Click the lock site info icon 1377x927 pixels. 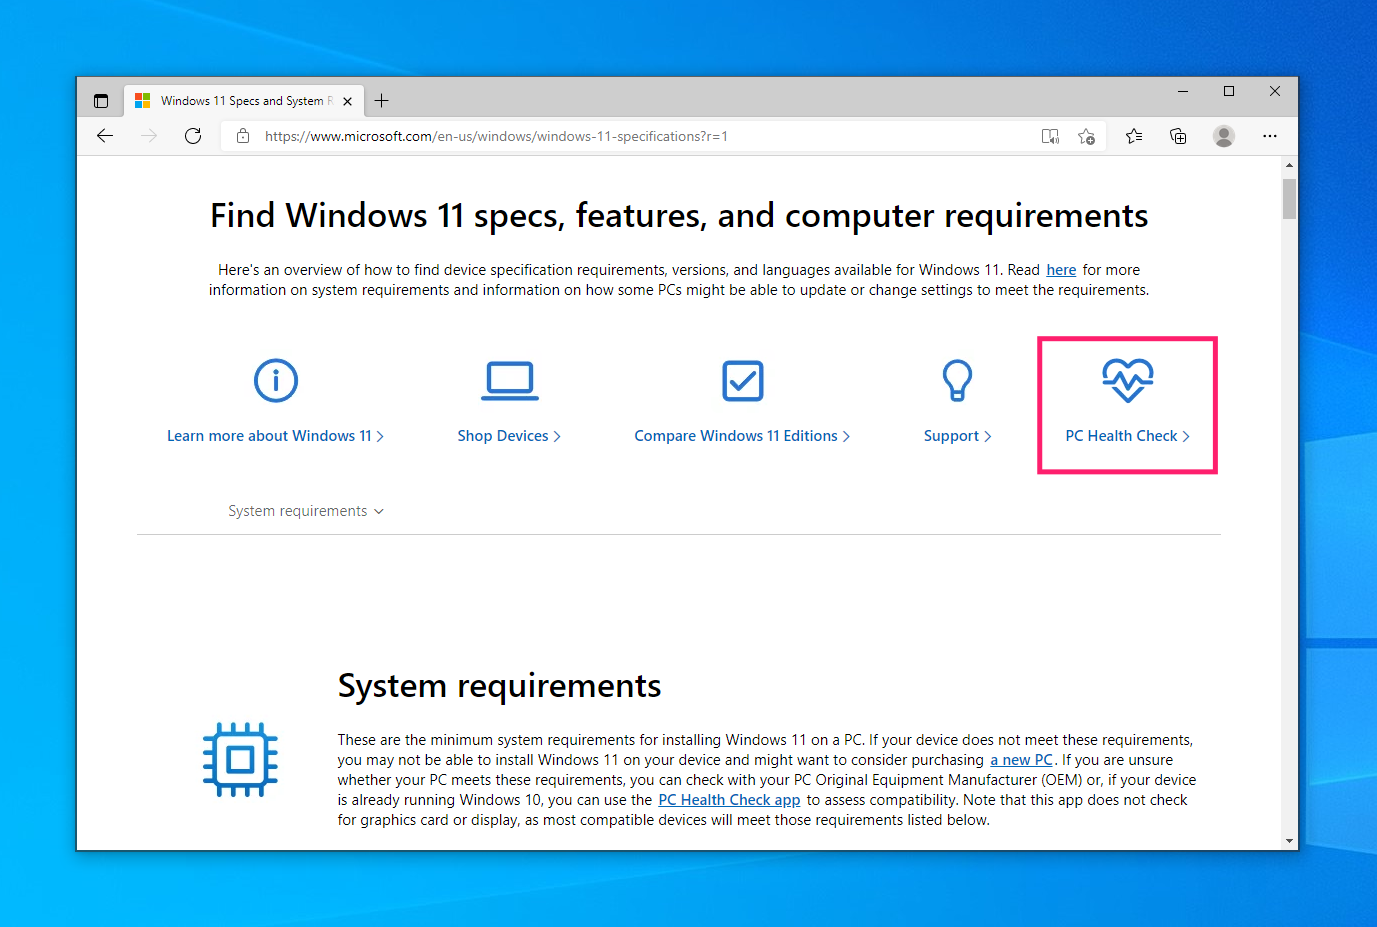pyautogui.click(x=243, y=136)
